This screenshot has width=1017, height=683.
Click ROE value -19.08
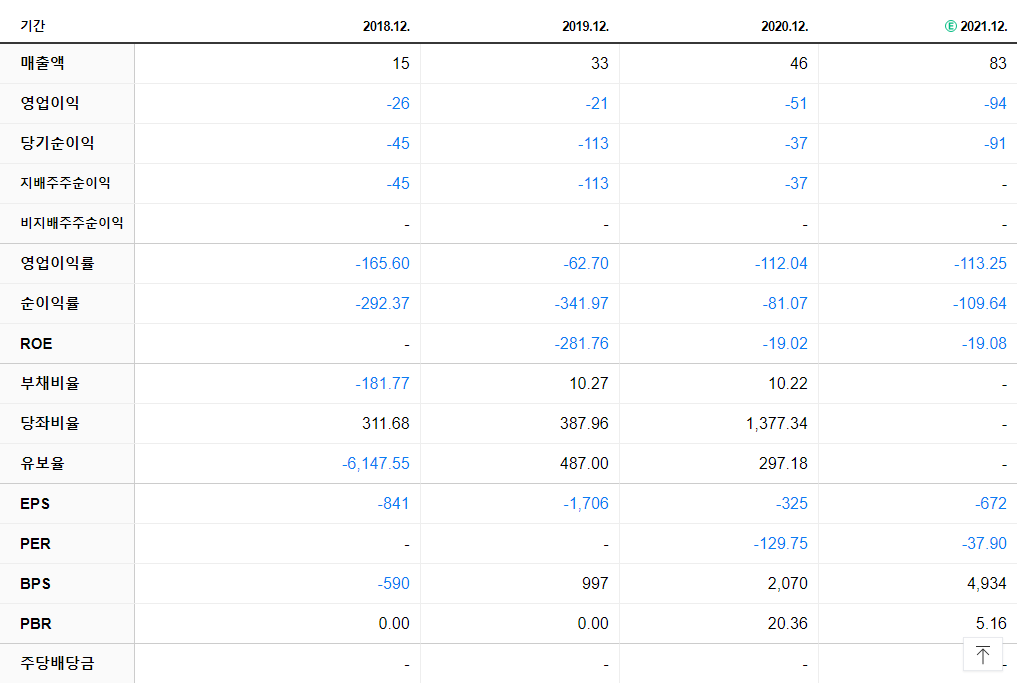984,344
